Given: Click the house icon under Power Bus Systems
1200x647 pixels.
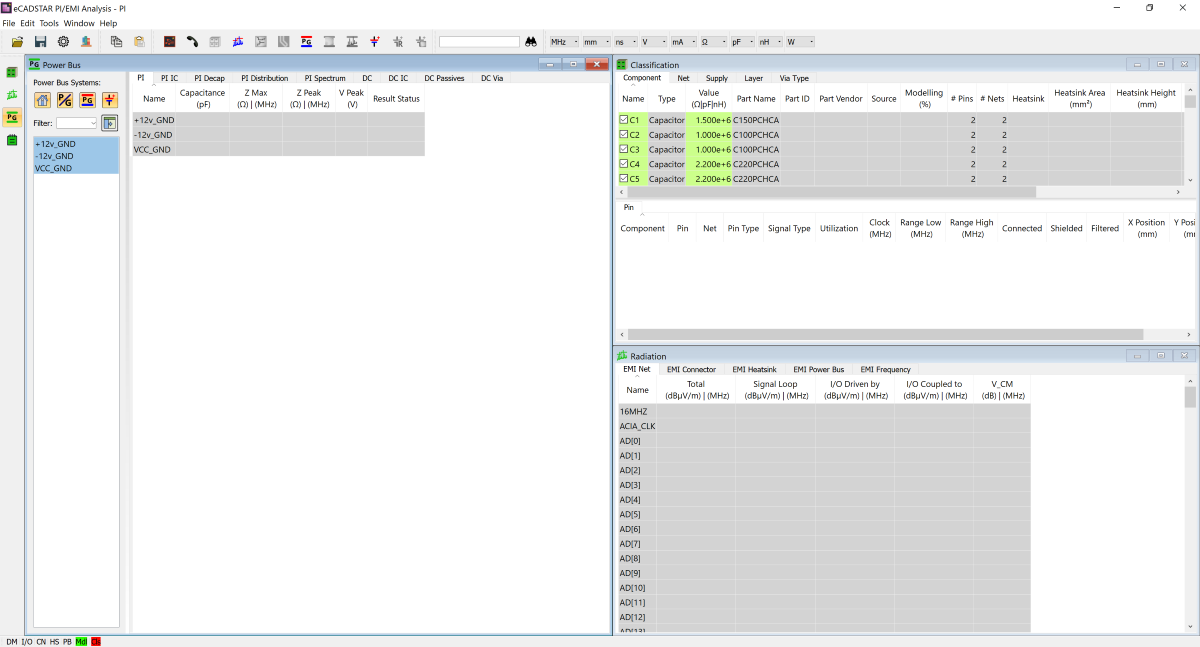Looking at the screenshot, I should pyautogui.click(x=42, y=99).
